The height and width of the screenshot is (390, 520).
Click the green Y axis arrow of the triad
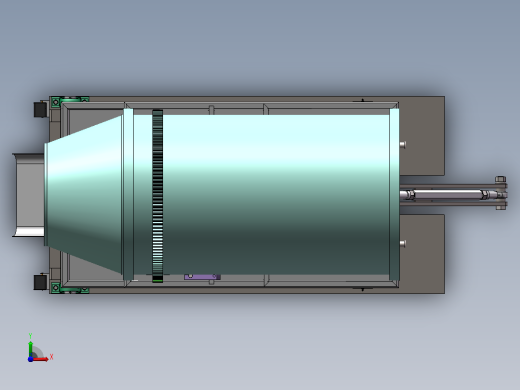click(30, 349)
